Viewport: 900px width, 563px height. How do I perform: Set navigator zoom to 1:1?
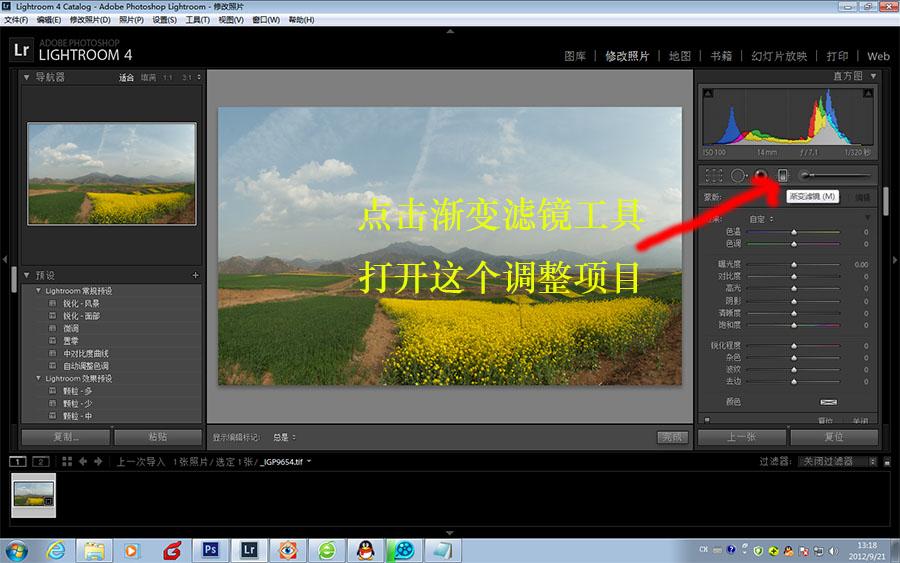point(168,77)
